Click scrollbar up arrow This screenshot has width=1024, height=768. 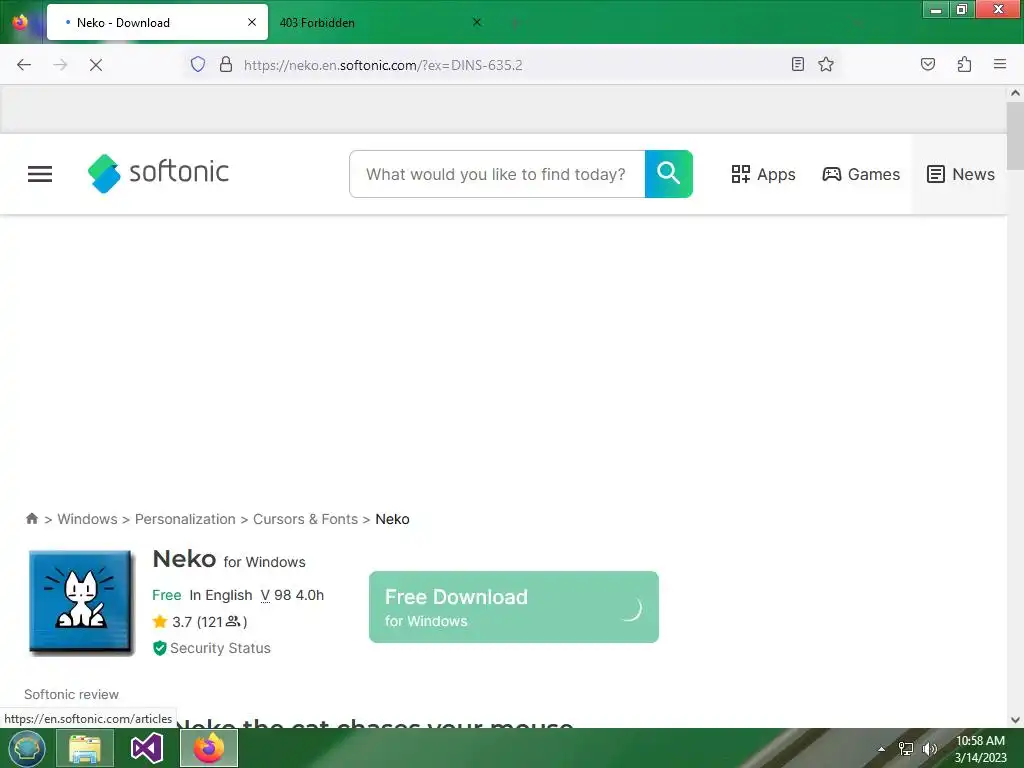[1015, 93]
